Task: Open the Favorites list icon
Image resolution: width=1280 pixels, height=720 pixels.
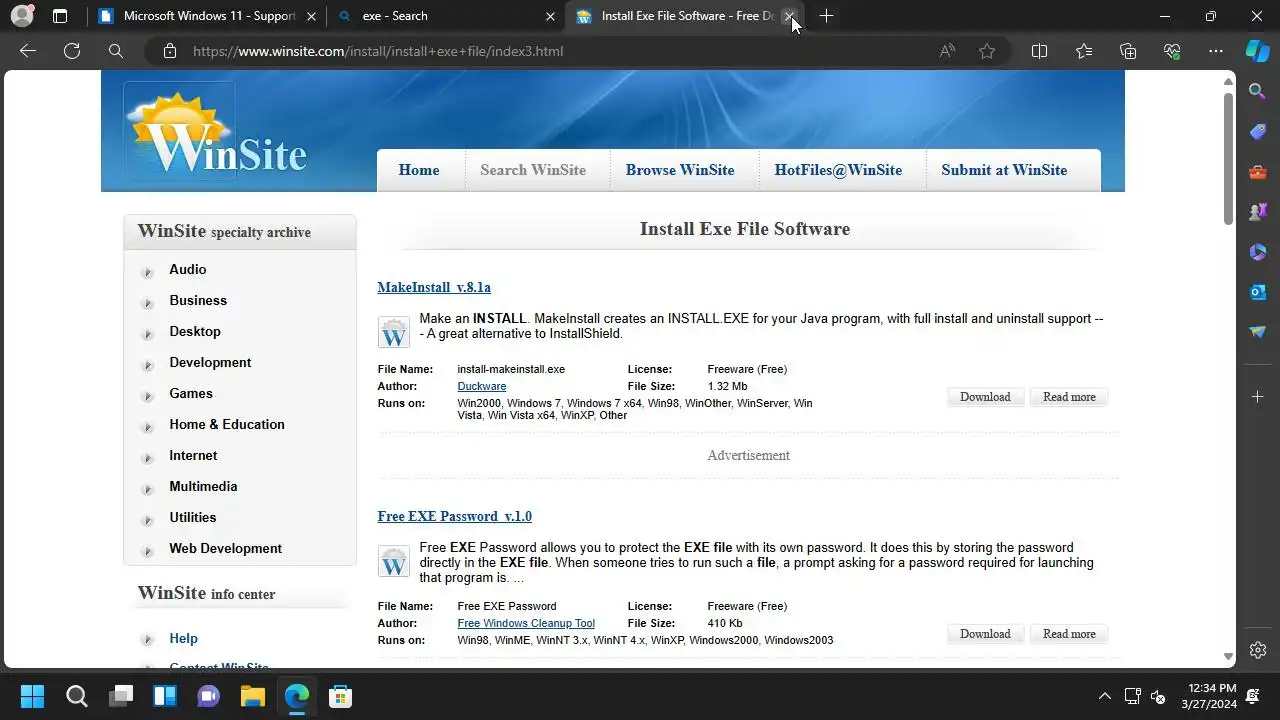Action: click(1084, 51)
